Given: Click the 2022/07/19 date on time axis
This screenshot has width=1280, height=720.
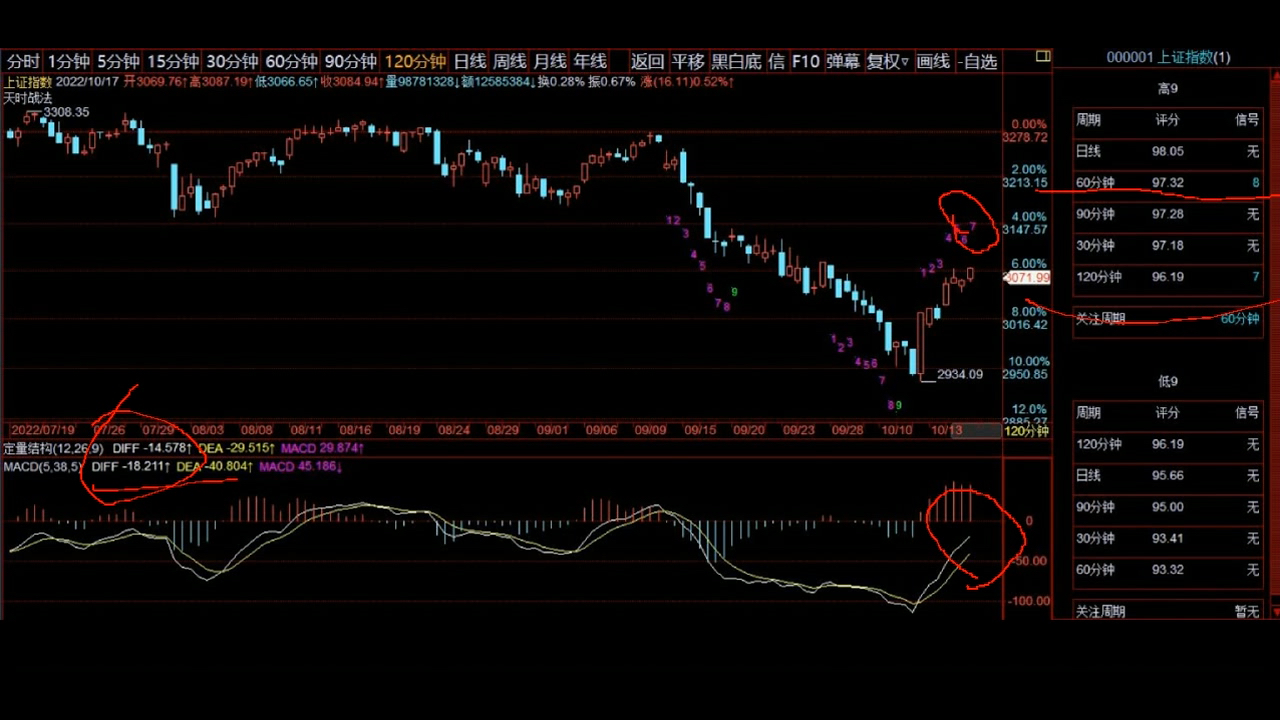Looking at the screenshot, I should coord(43,430).
